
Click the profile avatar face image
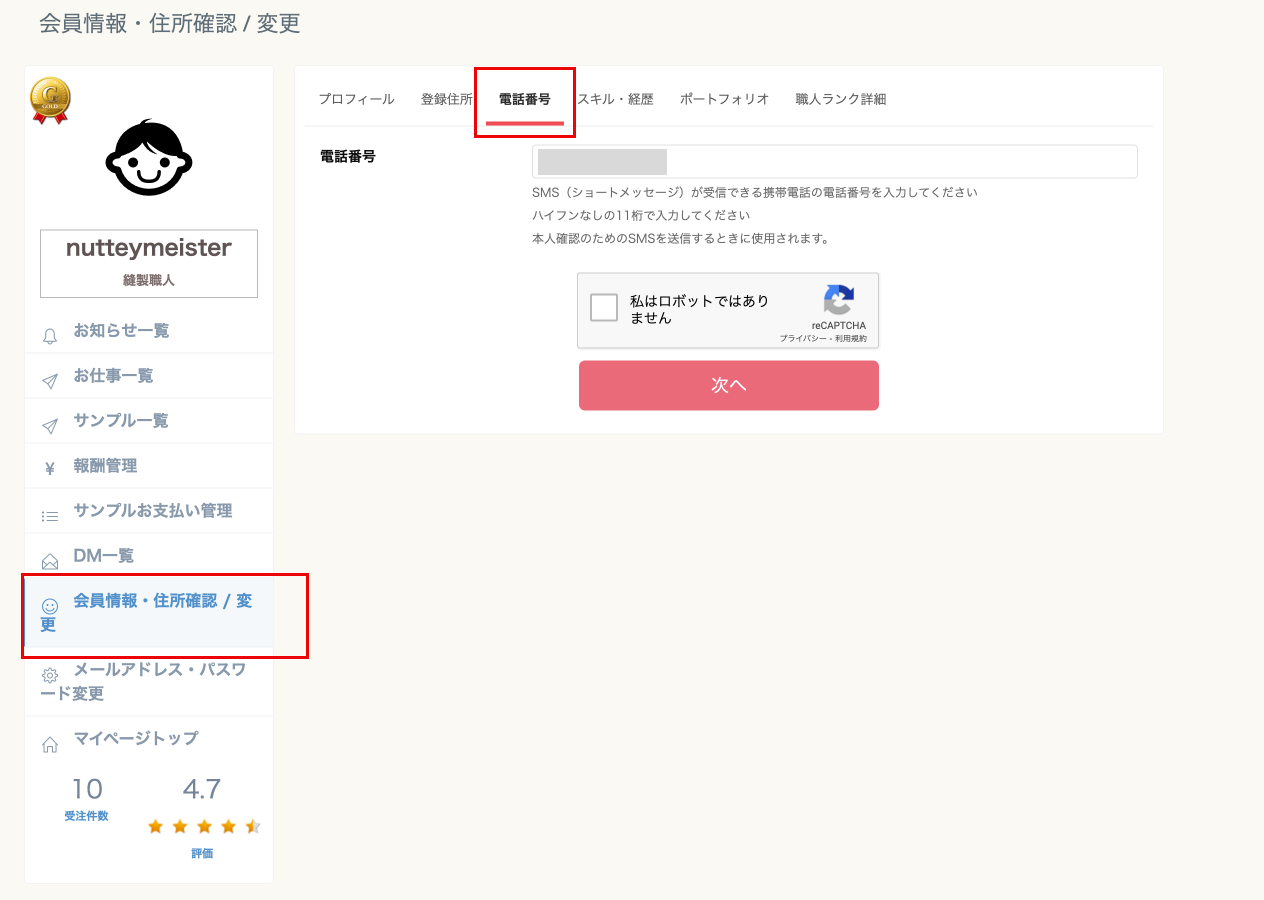click(149, 158)
